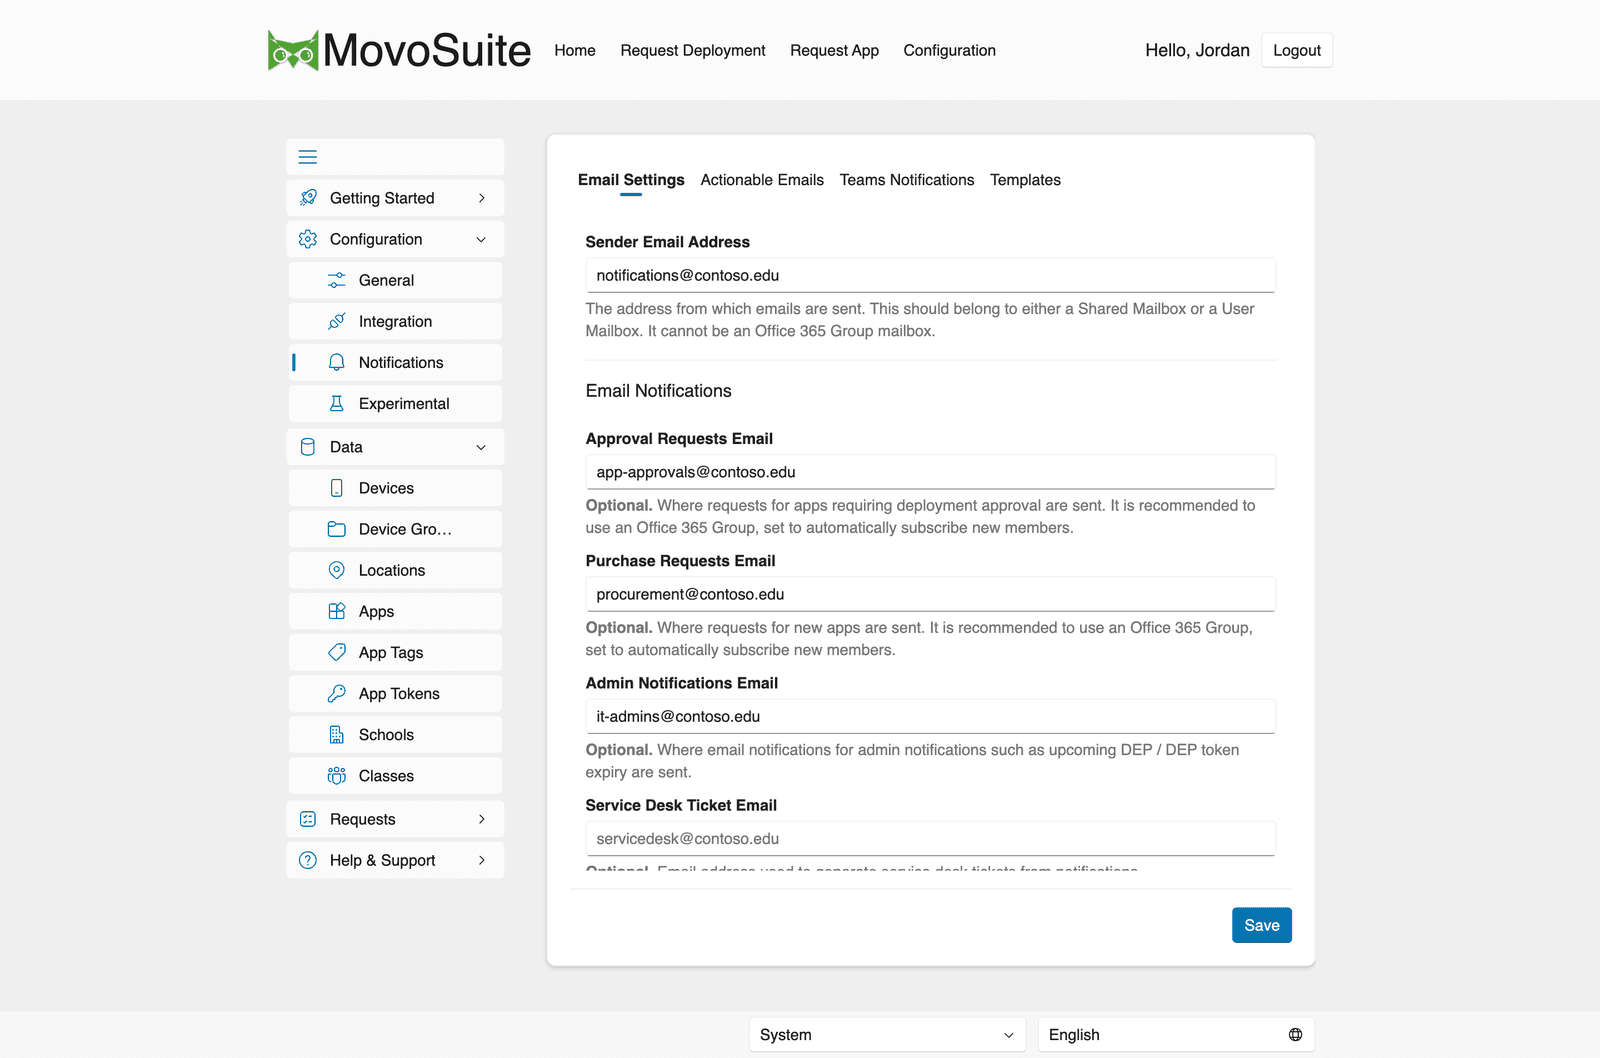Viewport: 1600px width, 1058px height.
Task: Open the Integration sidebar item
Action: pyautogui.click(x=396, y=321)
